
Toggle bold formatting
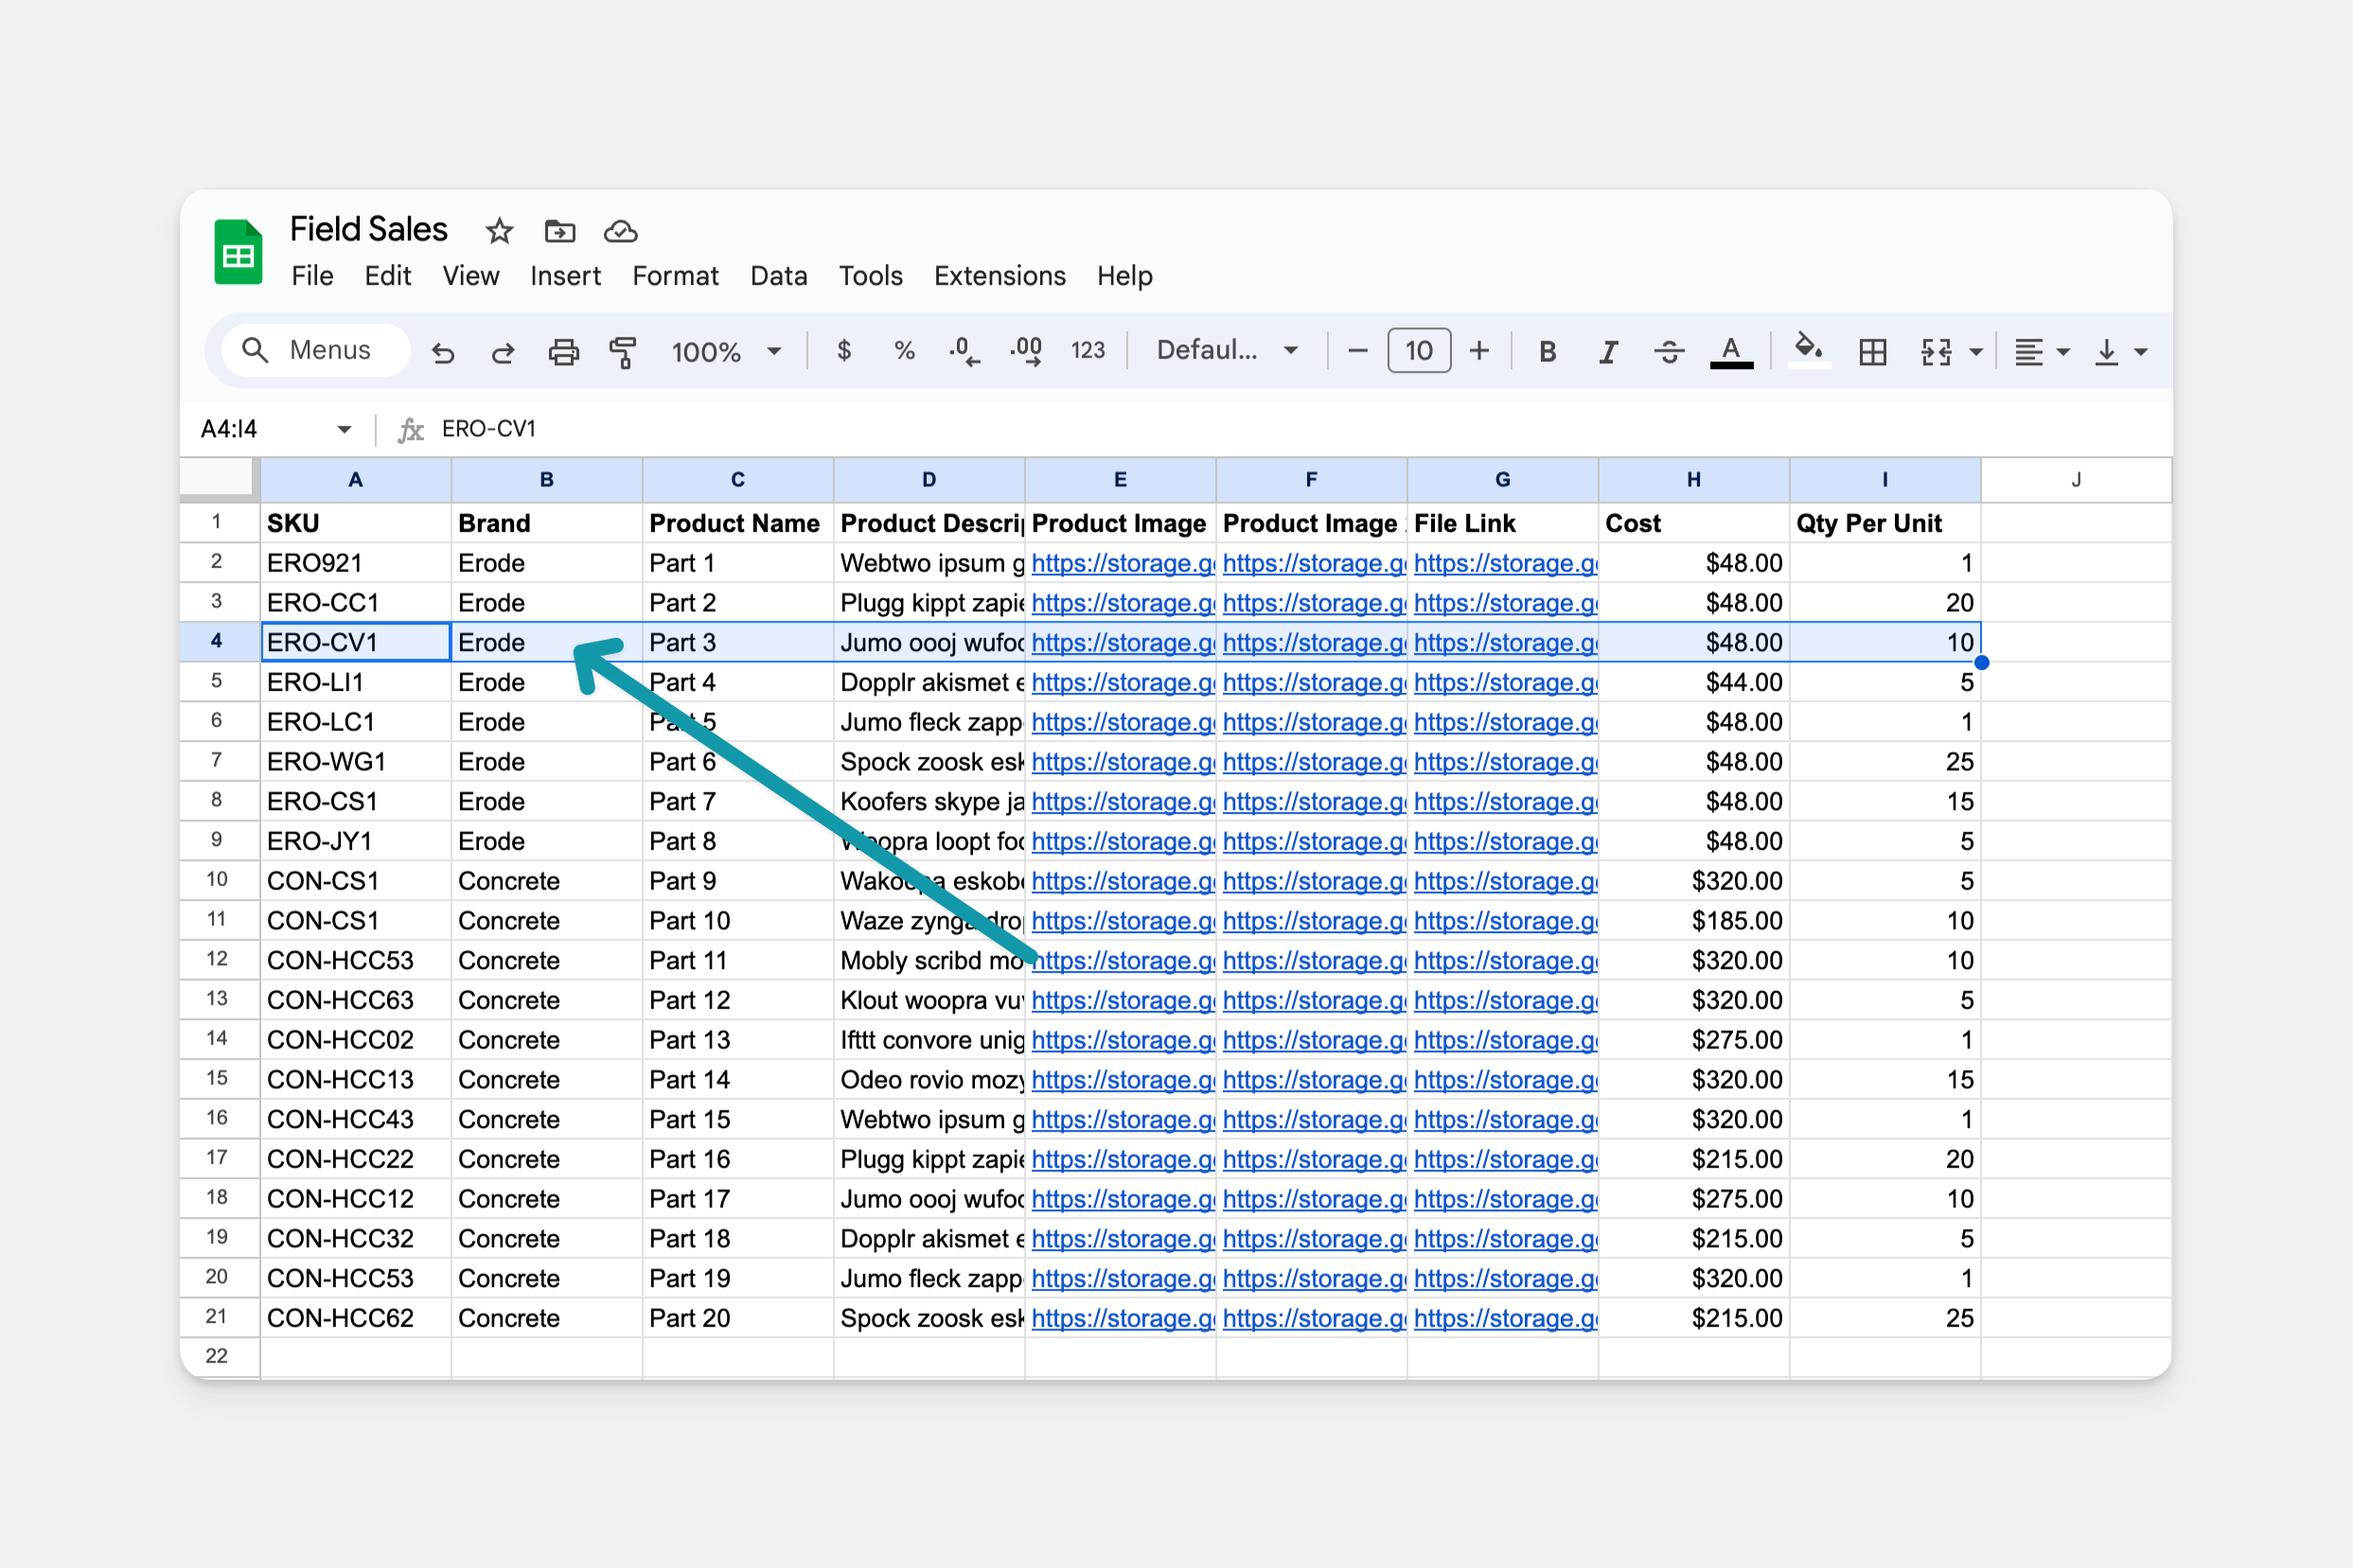tap(1548, 351)
